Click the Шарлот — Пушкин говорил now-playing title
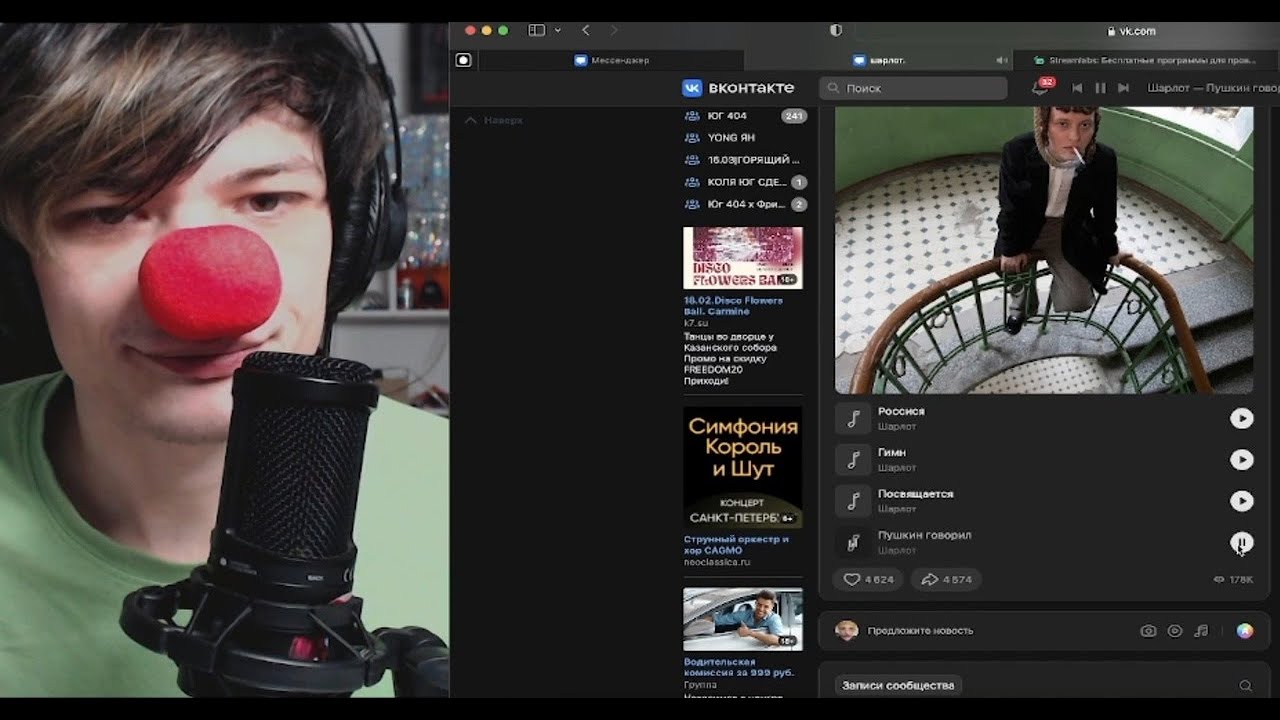The image size is (1280, 720). tap(1213, 88)
